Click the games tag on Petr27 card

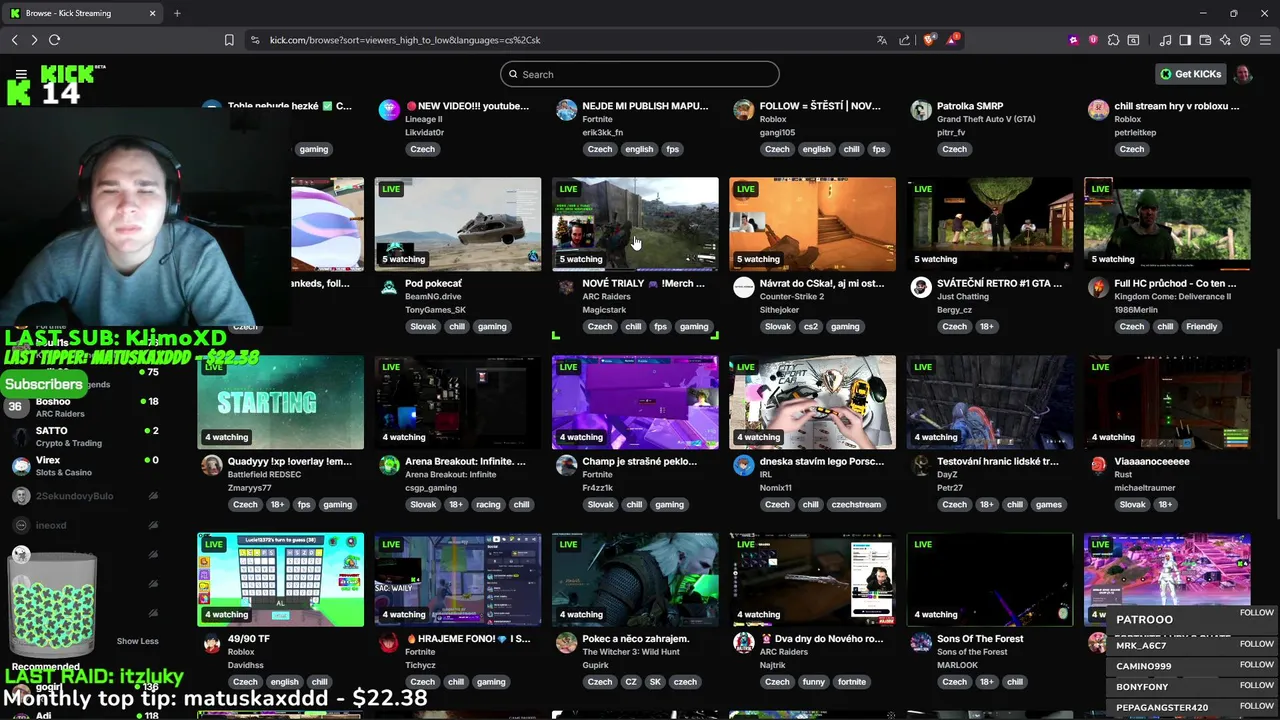tap(1049, 505)
